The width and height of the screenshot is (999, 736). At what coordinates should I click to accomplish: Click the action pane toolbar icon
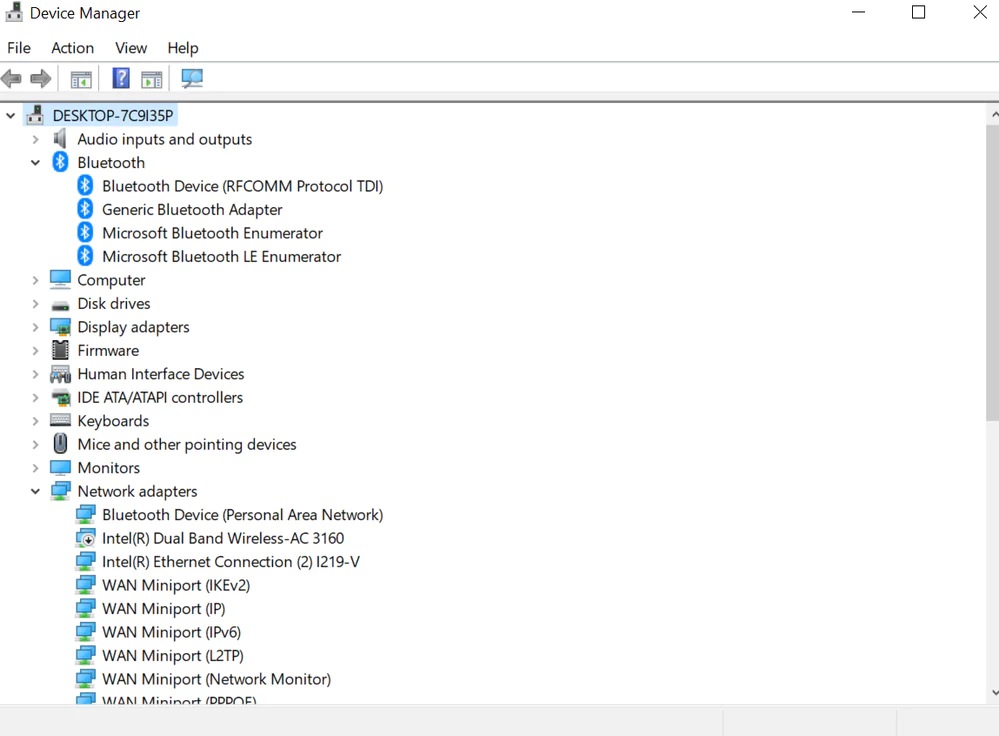152,78
